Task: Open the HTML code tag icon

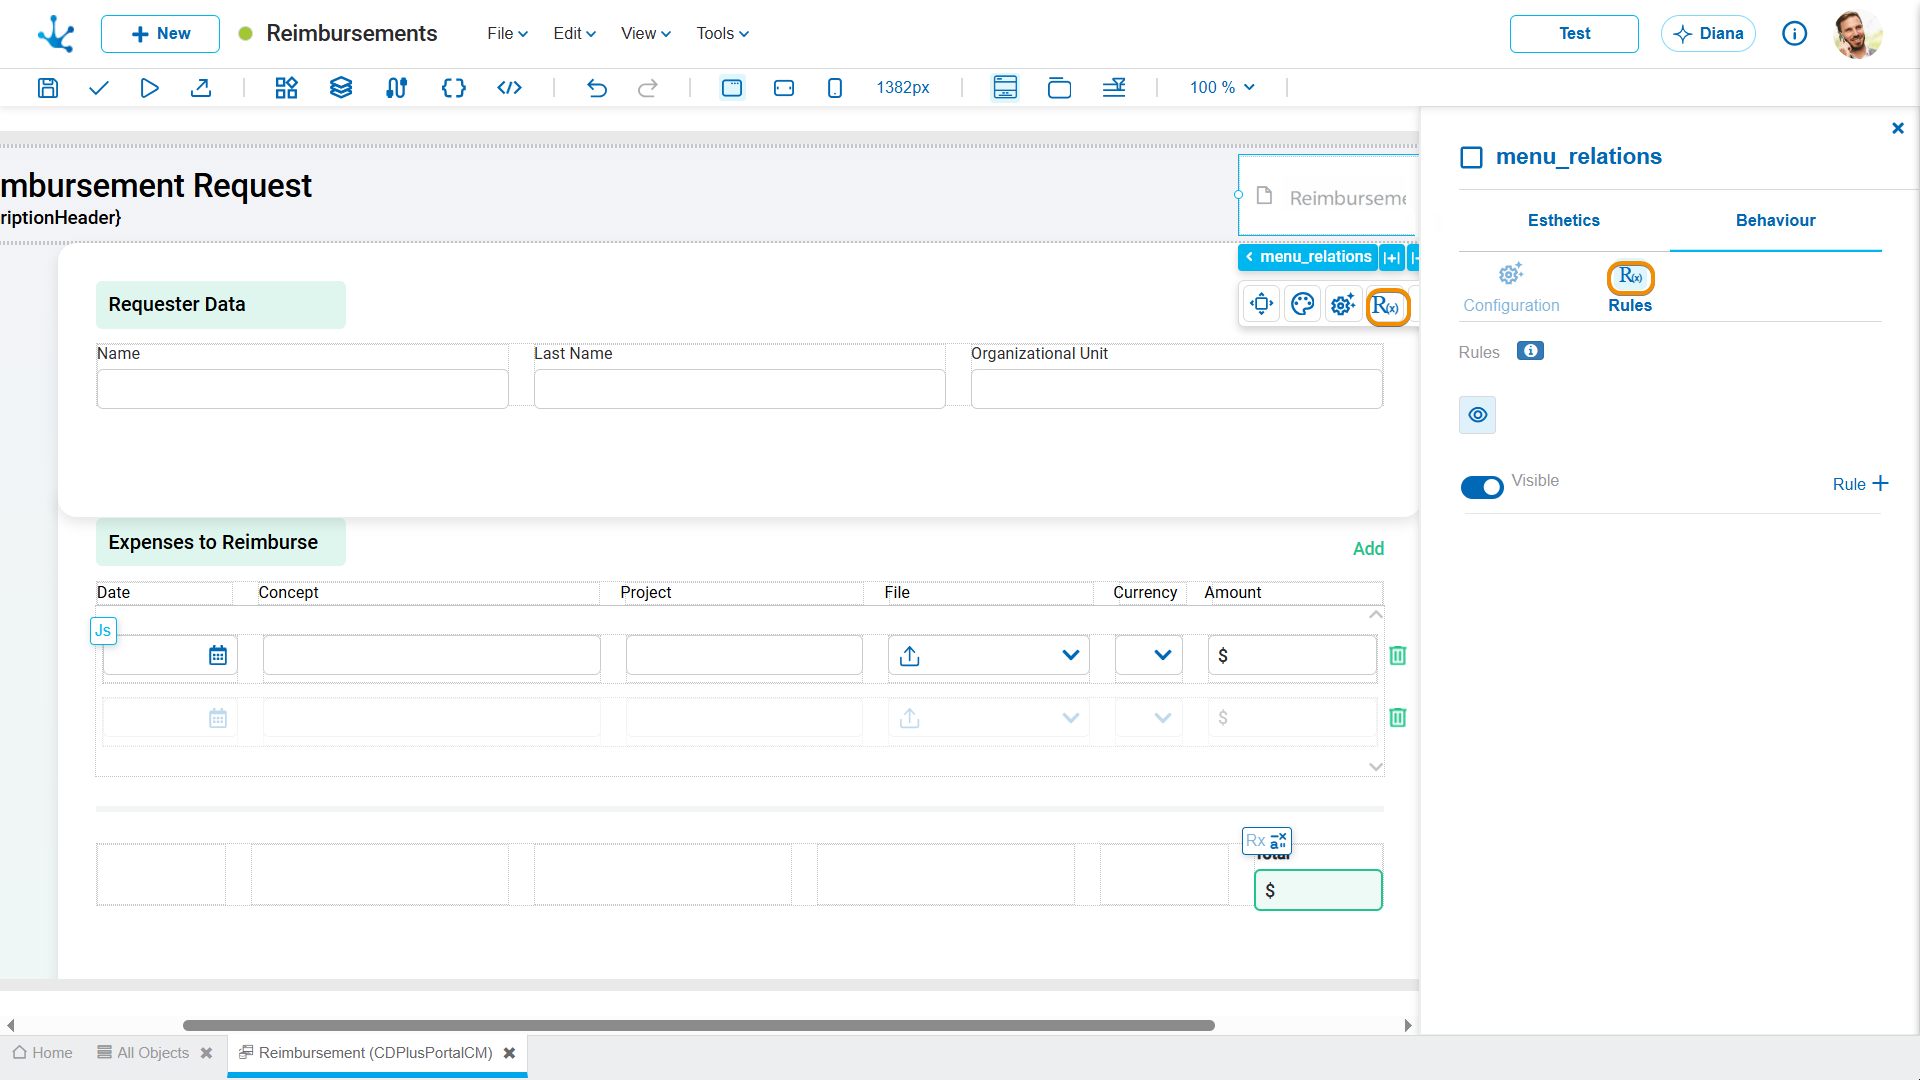Action: (510, 88)
